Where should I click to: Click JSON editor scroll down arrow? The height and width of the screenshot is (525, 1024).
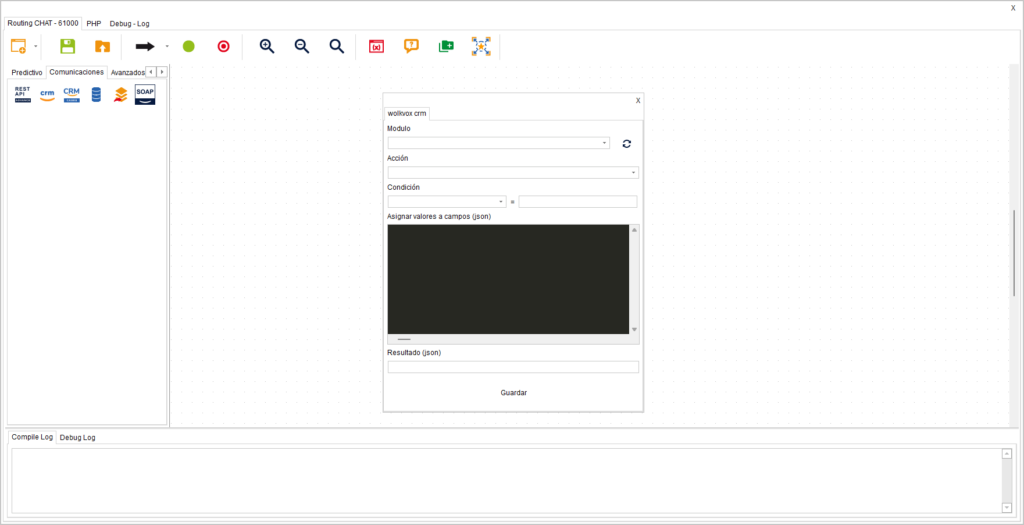coord(634,329)
